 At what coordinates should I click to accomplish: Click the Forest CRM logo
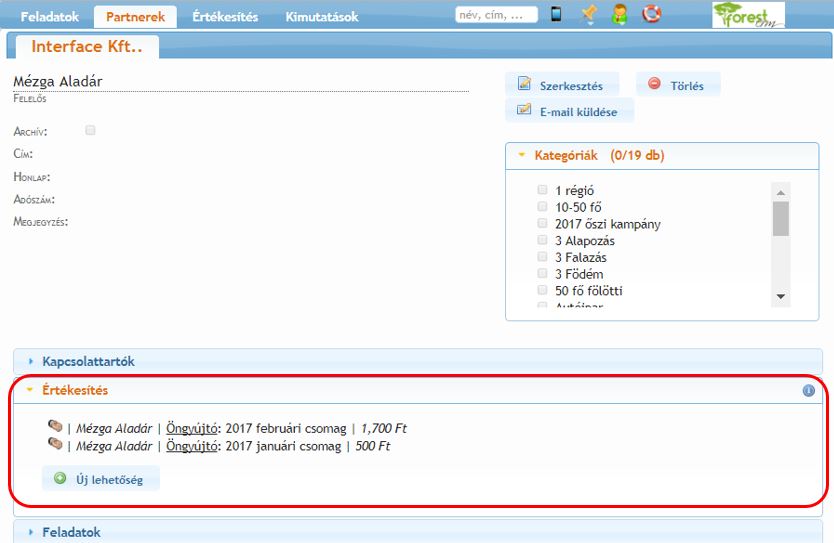tap(748, 14)
